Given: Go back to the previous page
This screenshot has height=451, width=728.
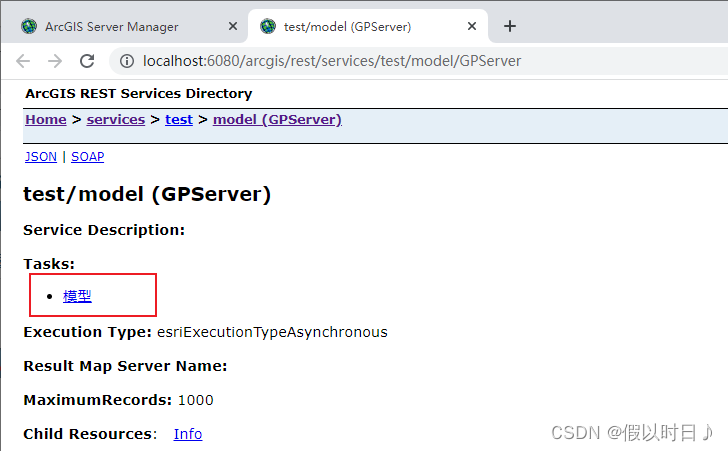Looking at the screenshot, I should click(x=23, y=61).
